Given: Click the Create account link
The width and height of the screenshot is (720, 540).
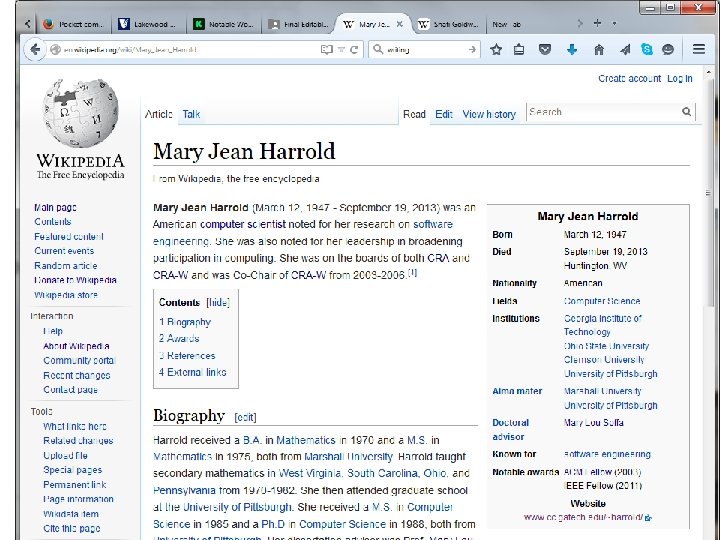Looking at the screenshot, I should (x=629, y=79).
